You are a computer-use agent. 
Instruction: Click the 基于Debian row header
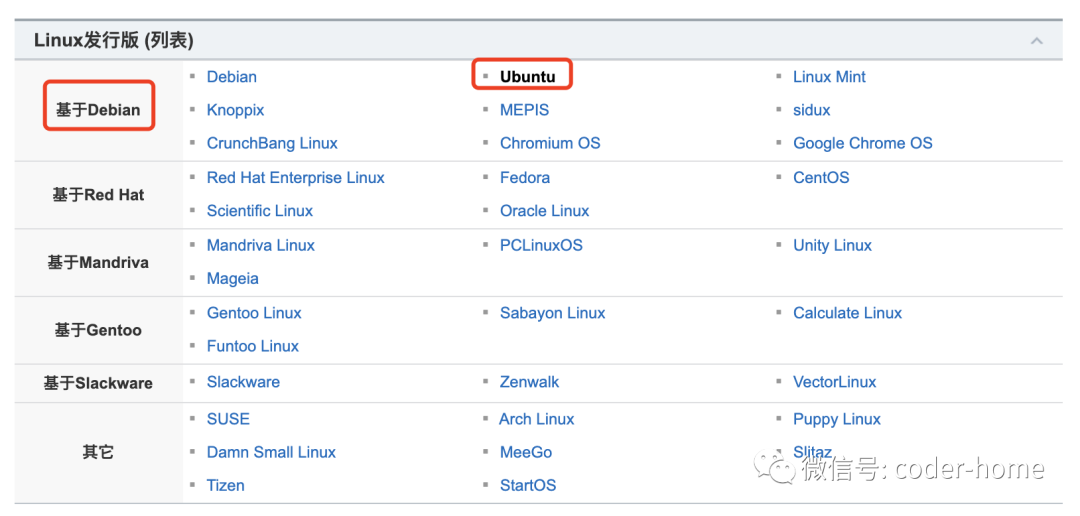coord(98,110)
